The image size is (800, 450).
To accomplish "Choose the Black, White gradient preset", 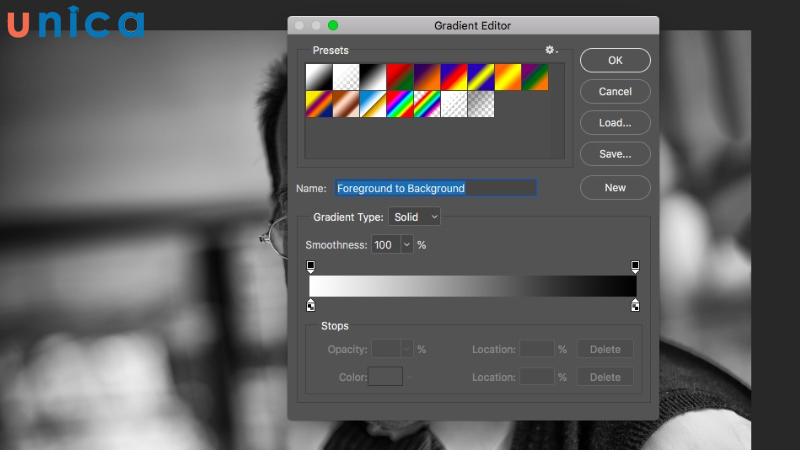I will click(x=373, y=77).
